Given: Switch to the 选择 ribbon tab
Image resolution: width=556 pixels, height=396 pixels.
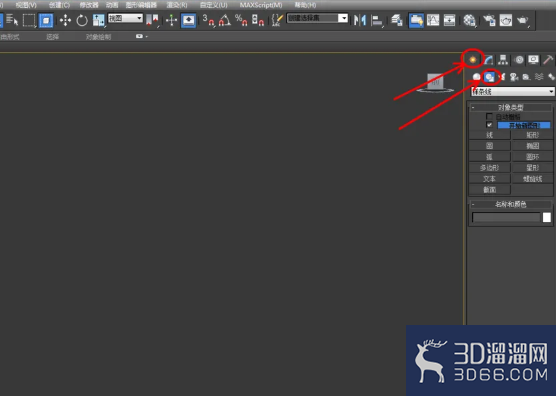Looking at the screenshot, I should [52, 37].
